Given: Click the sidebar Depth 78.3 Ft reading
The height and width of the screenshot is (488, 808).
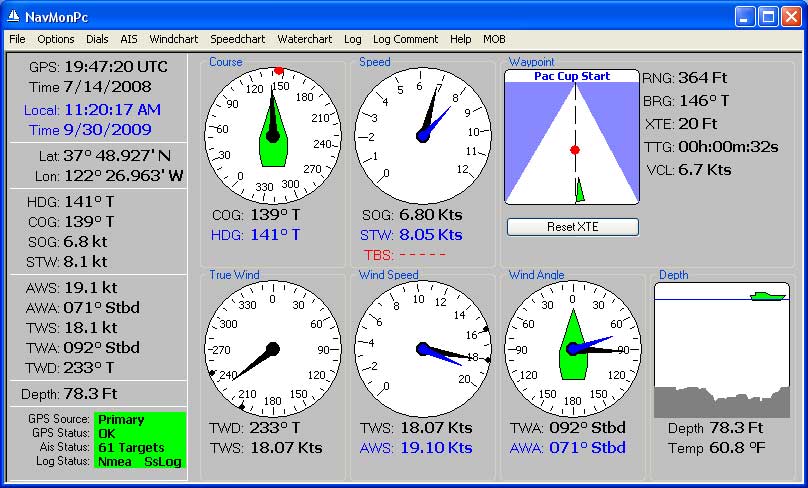Looking at the screenshot, I should click(x=69, y=394).
